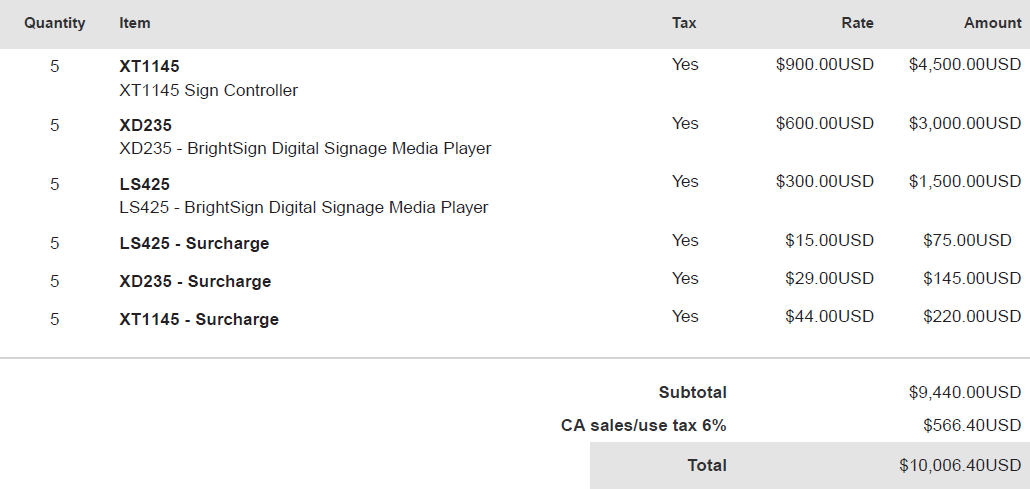Click the Quantity column header

tap(55, 23)
